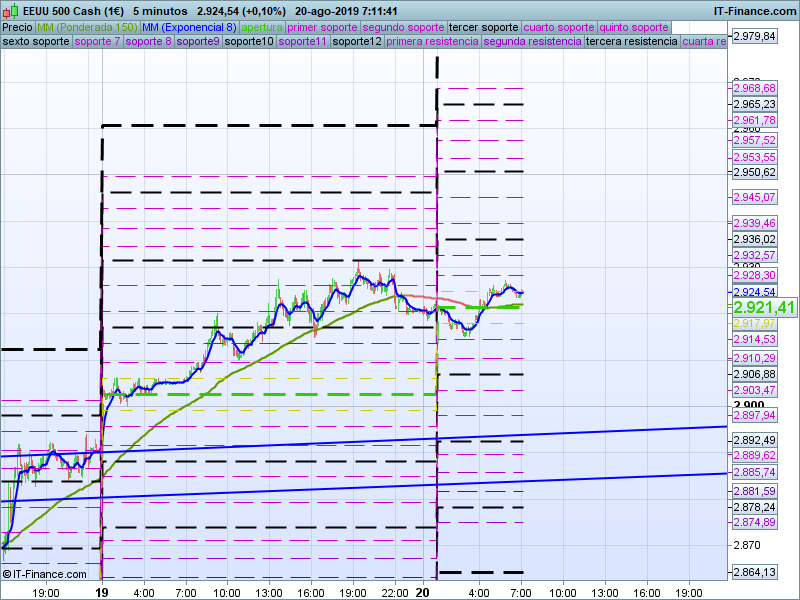Click the green apertura label

pyautogui.click(x=262, y=27)
